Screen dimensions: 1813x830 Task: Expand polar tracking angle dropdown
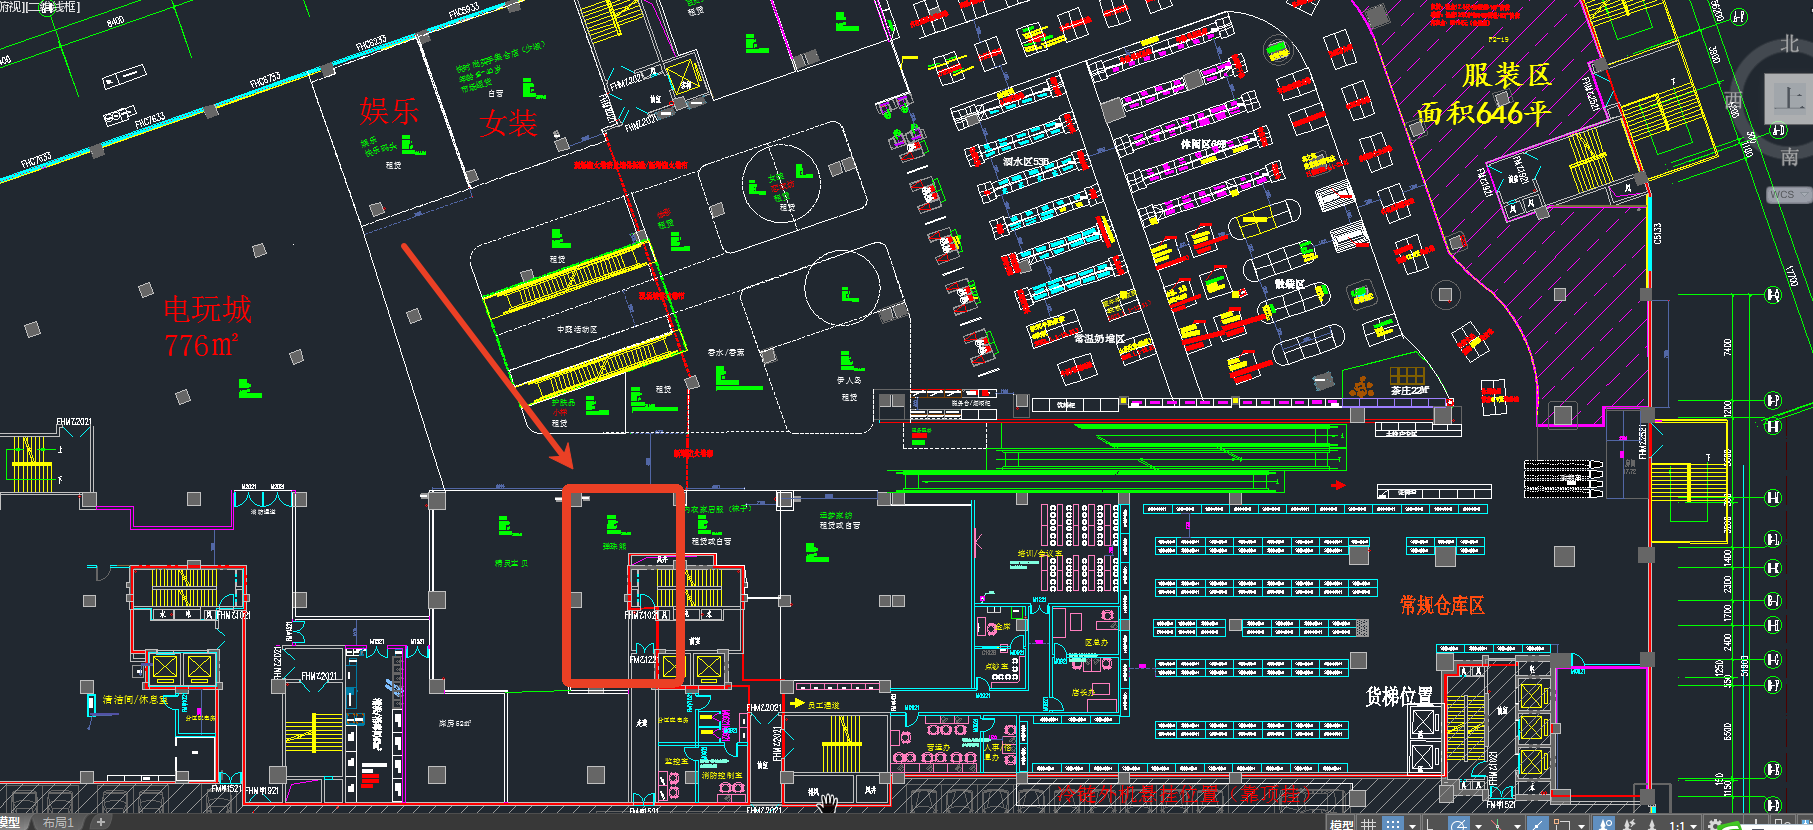point(1477,825)
